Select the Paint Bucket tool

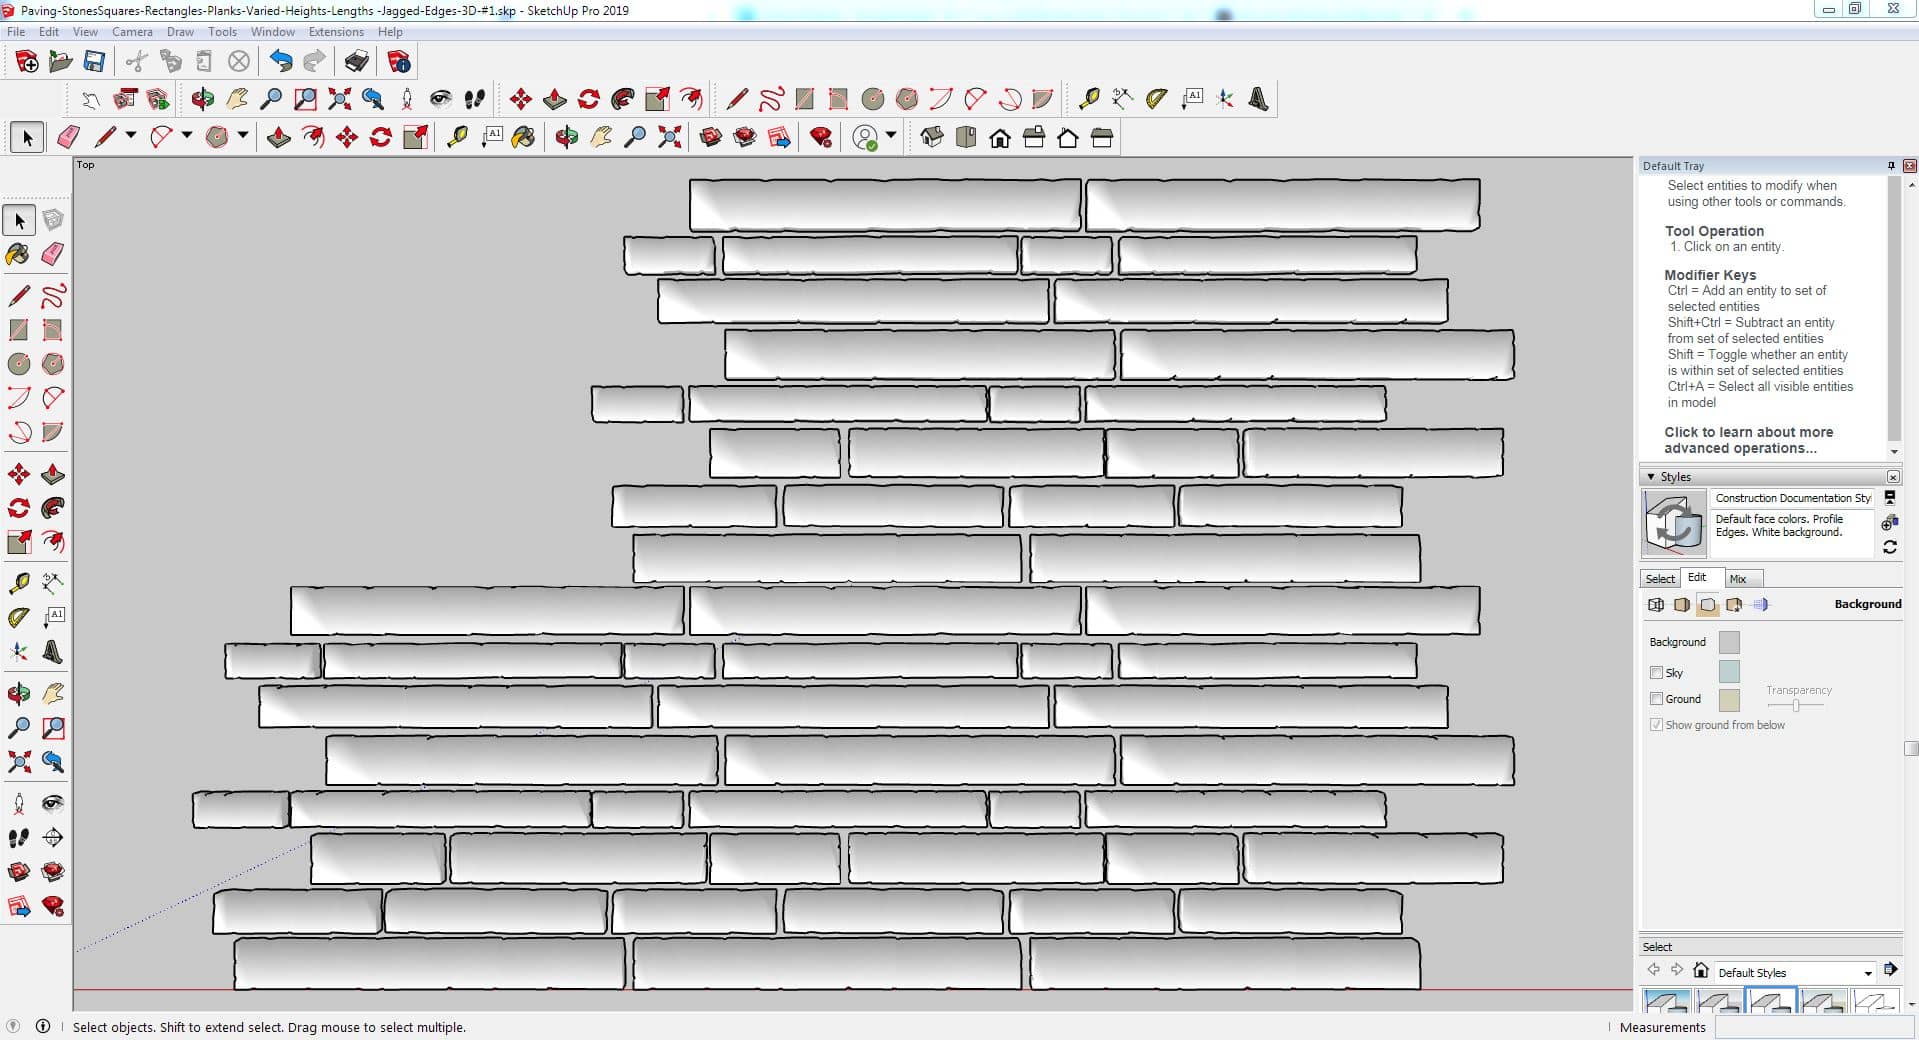pos(18,254)
